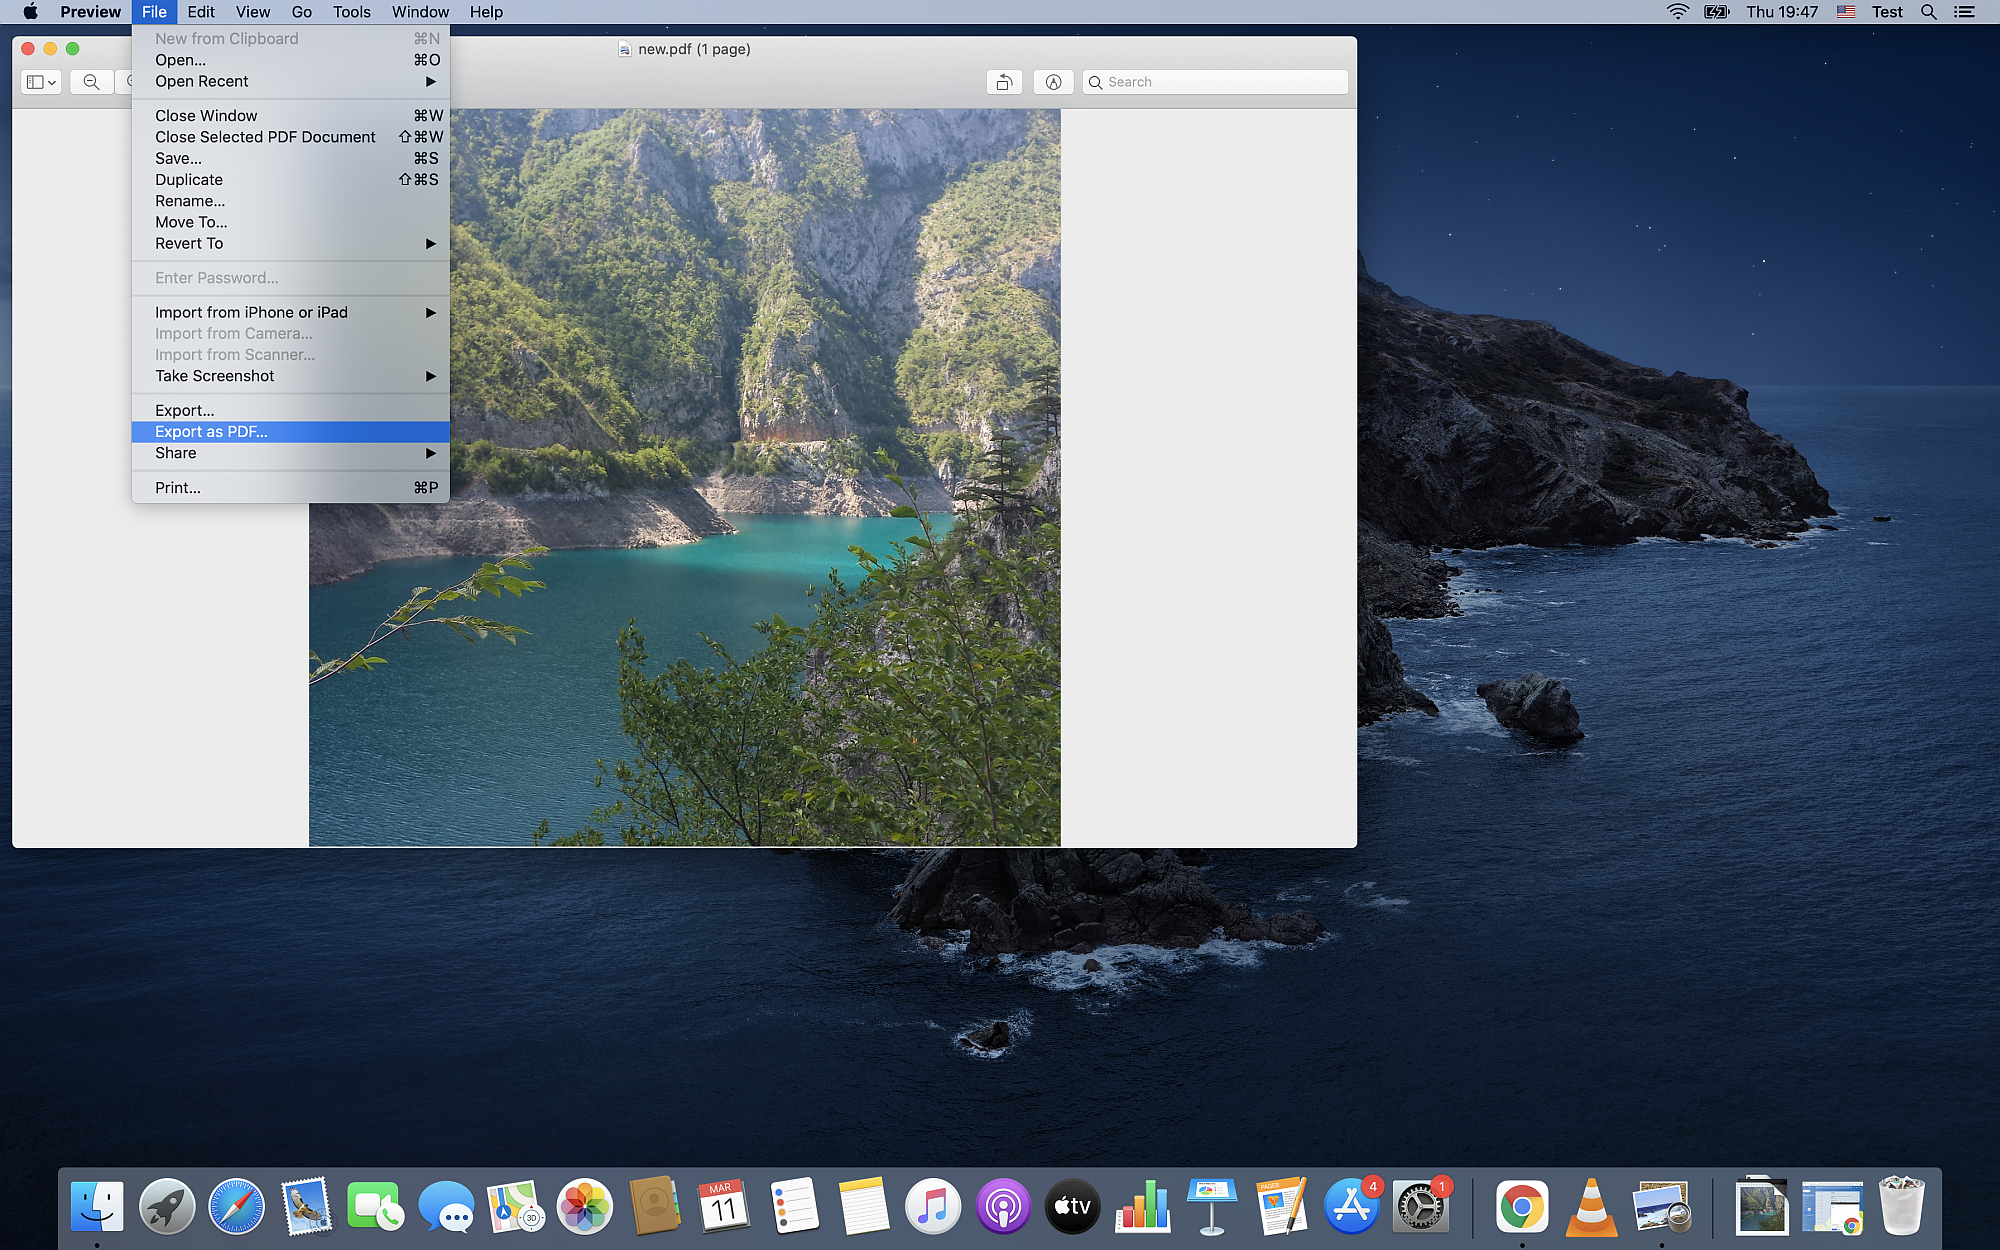The image size is (2000, 1250).
Task: Click Close Selected PDF Document option
Action: tap(265, 137)
